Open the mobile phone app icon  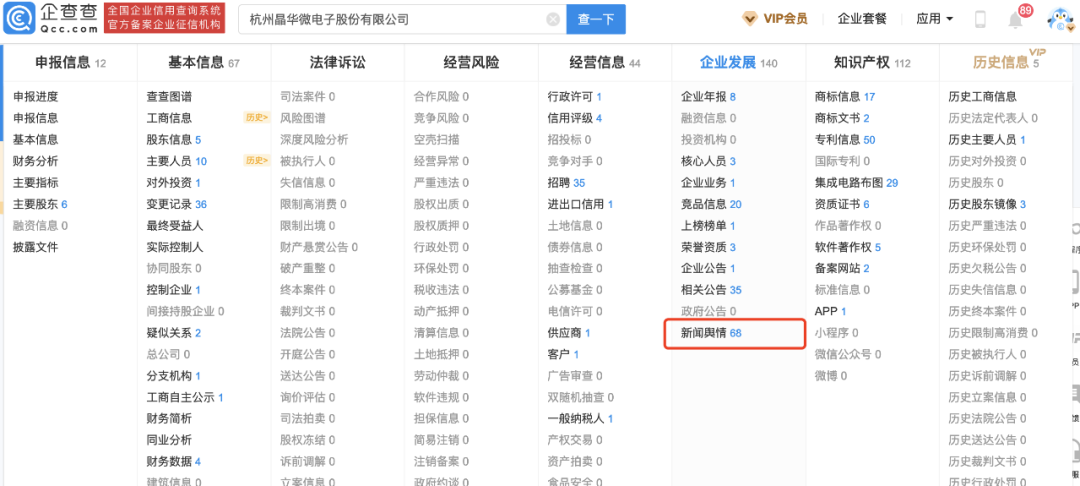click(980, 19)
